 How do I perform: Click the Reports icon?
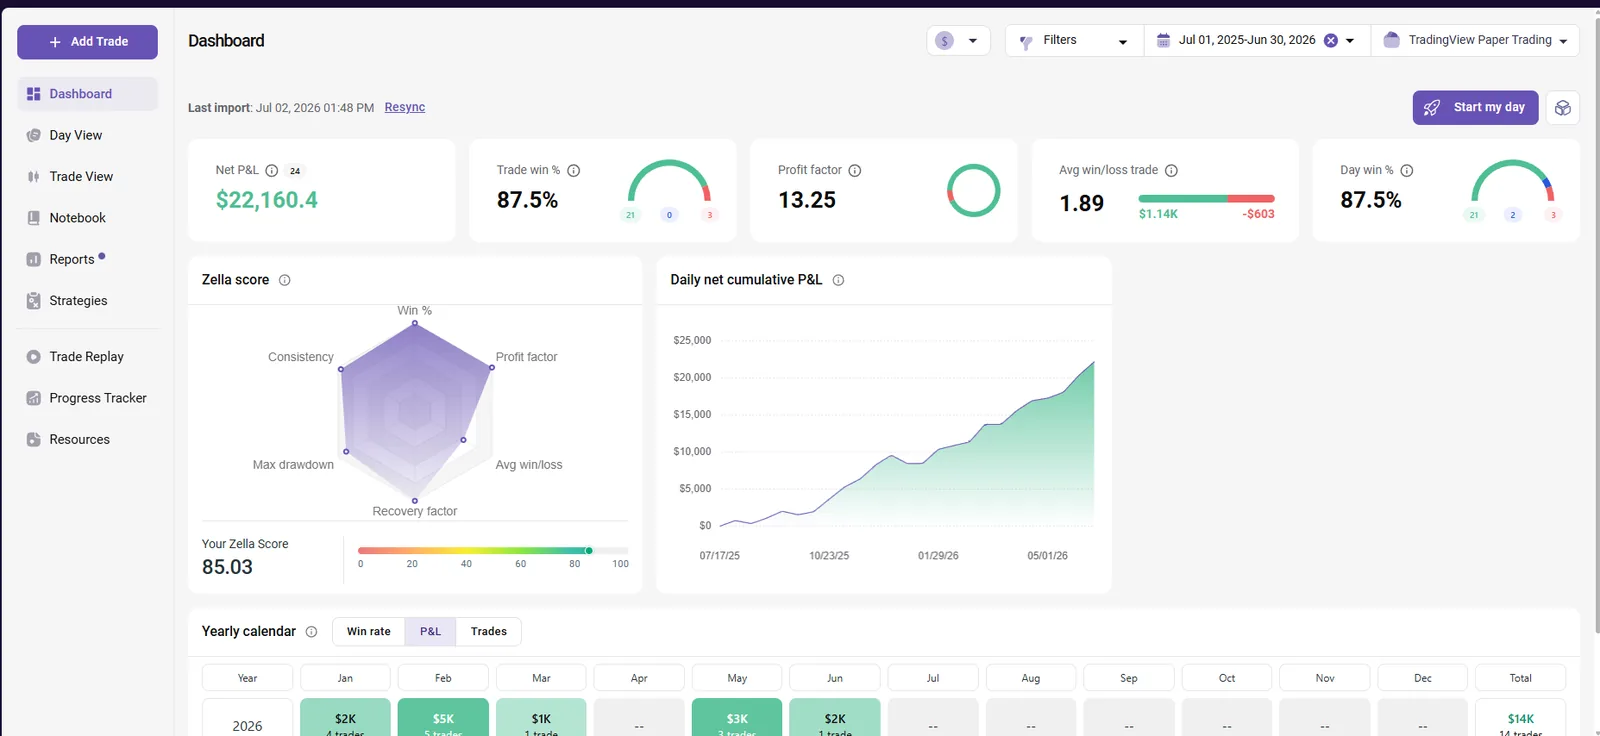(33, 259)
